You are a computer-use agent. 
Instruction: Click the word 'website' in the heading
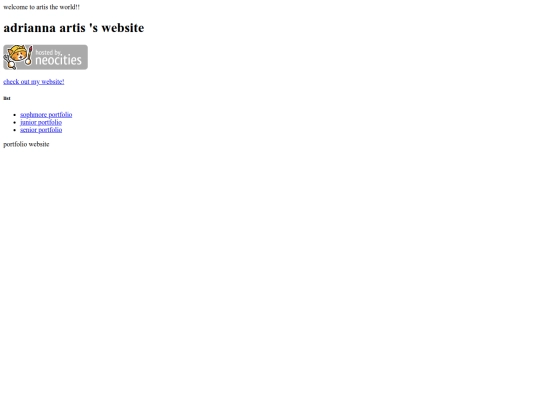(x=123, y=28)
